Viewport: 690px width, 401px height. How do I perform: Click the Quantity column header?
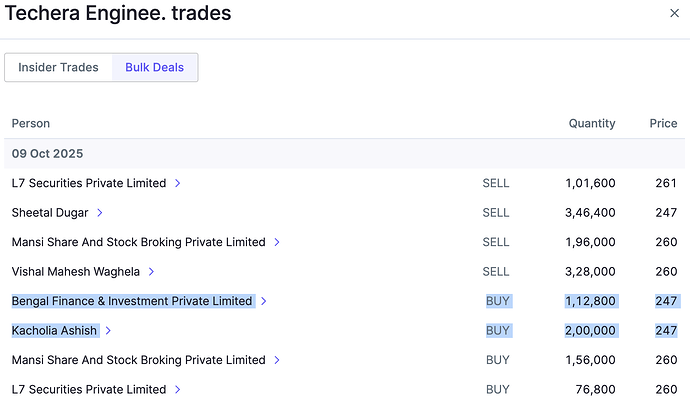tap(592, 124)
